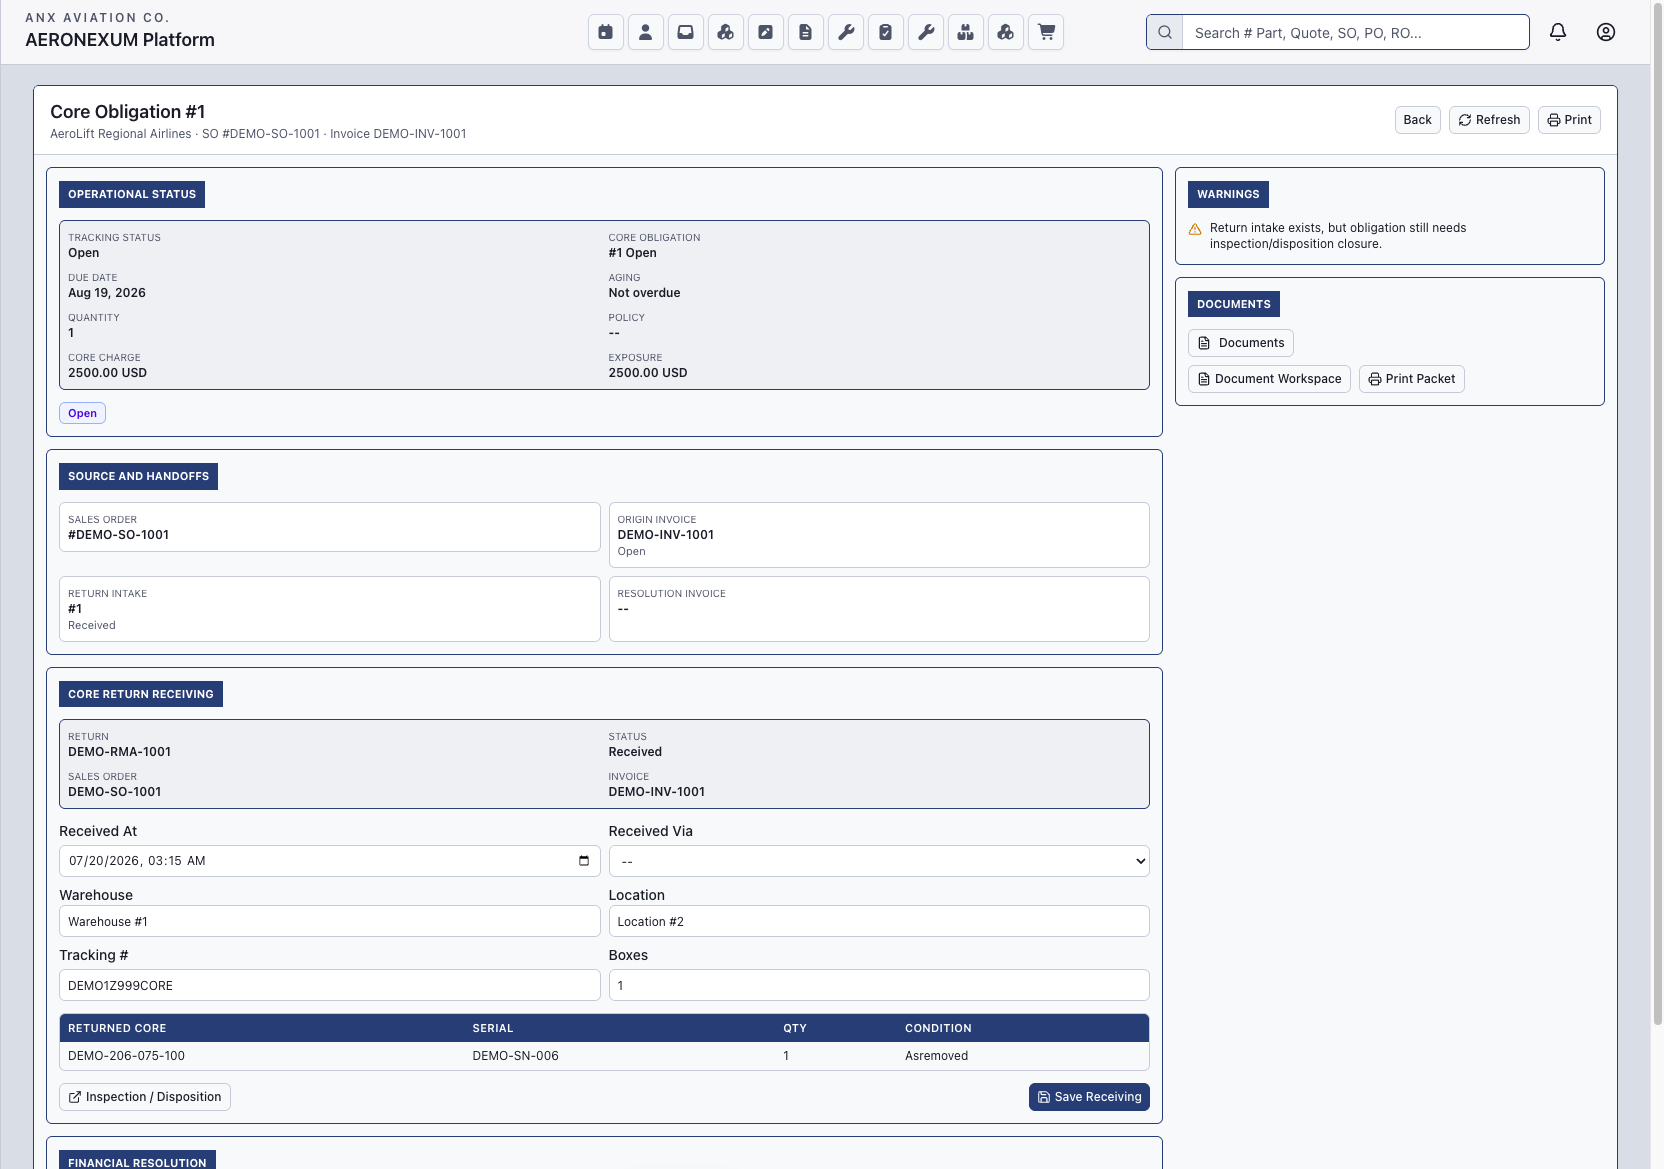This screenshot has height=1169, width=1664.
Task: Select the DEMO-206-075-100 returned core row
Action: pyautogui.click(x=604, y=1056)
